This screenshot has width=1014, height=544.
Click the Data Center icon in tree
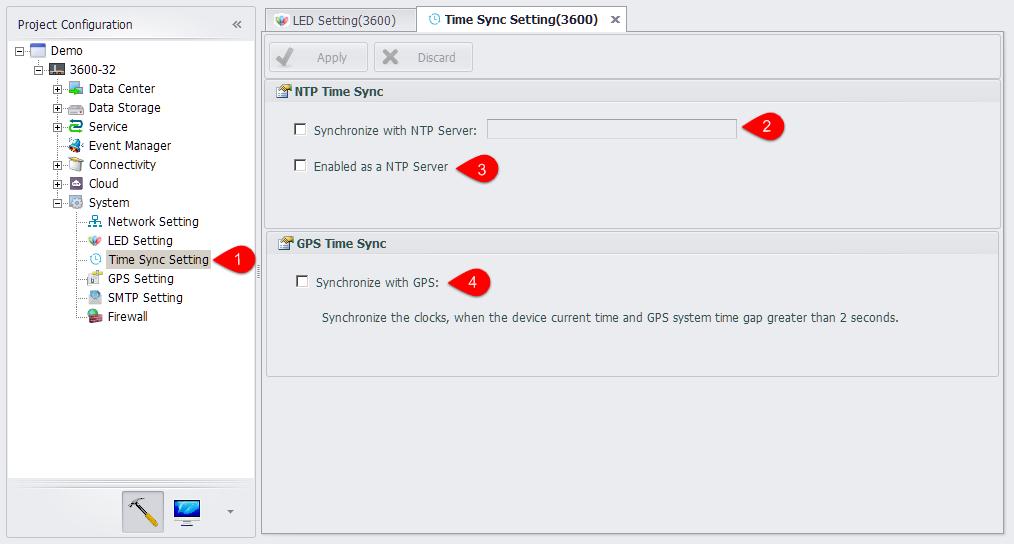(76, 89)
